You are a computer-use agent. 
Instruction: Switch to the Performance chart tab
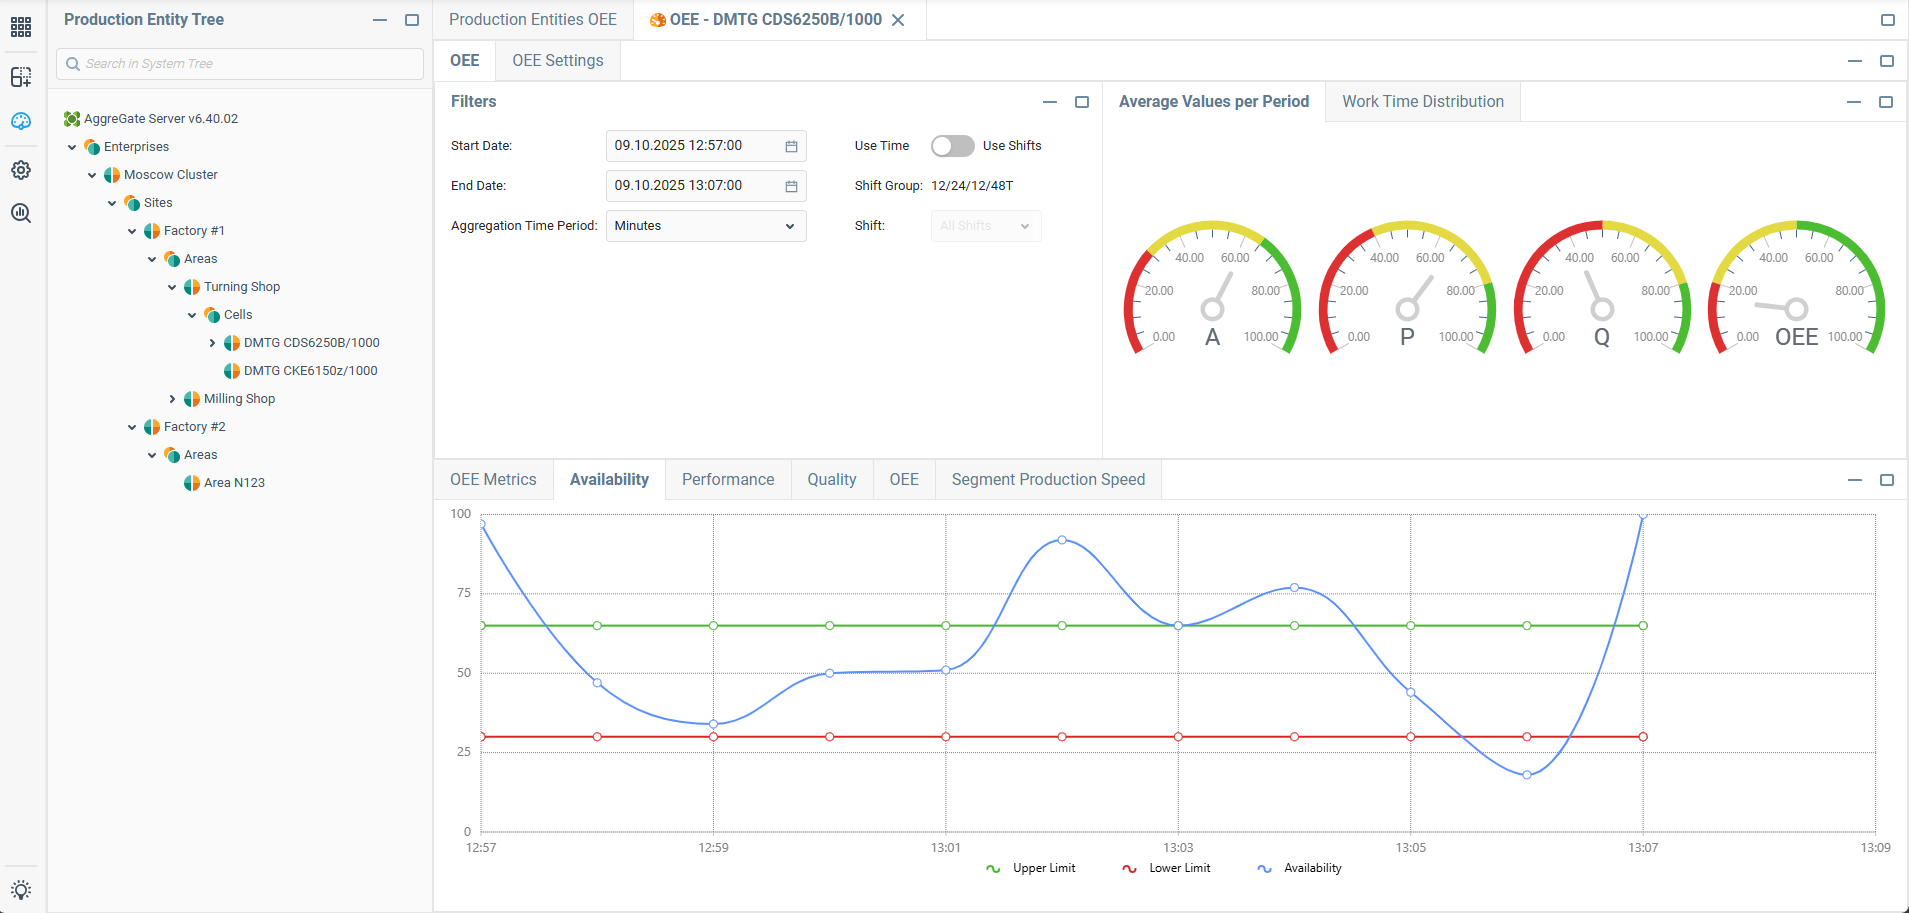click(x=728, y=480)
